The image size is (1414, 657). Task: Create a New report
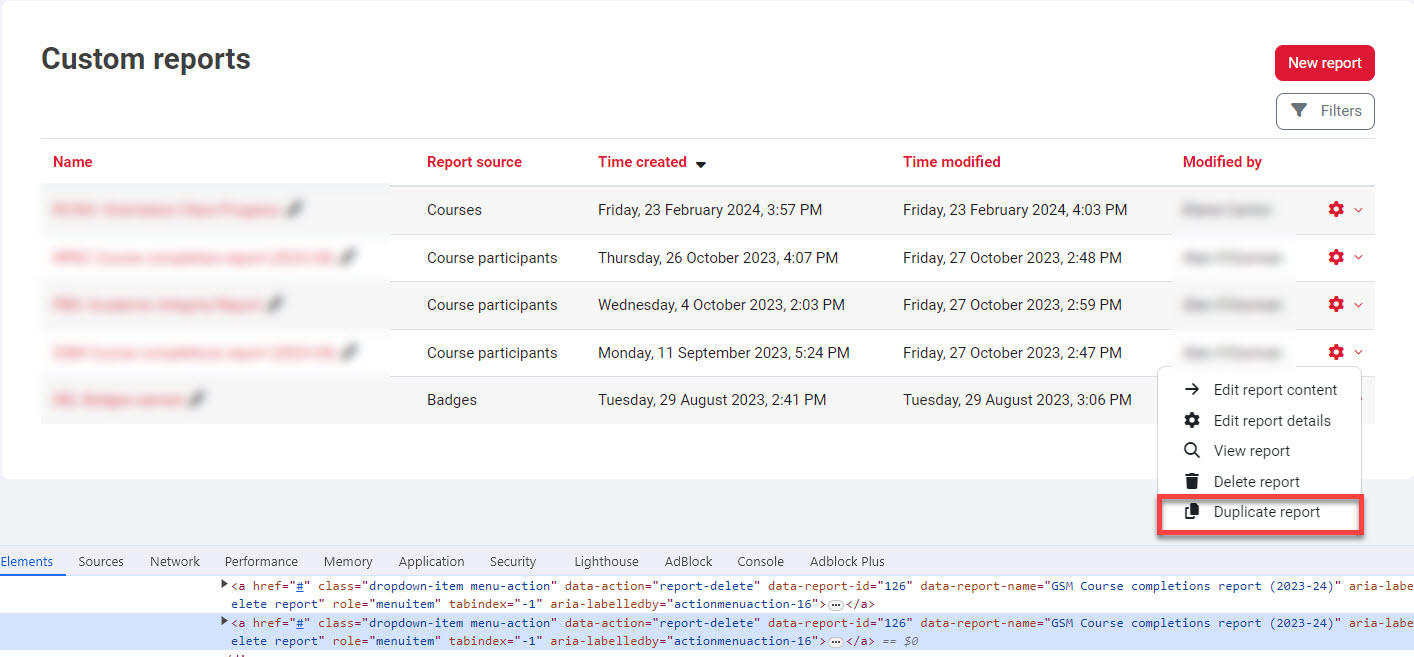click(1324, 63)
